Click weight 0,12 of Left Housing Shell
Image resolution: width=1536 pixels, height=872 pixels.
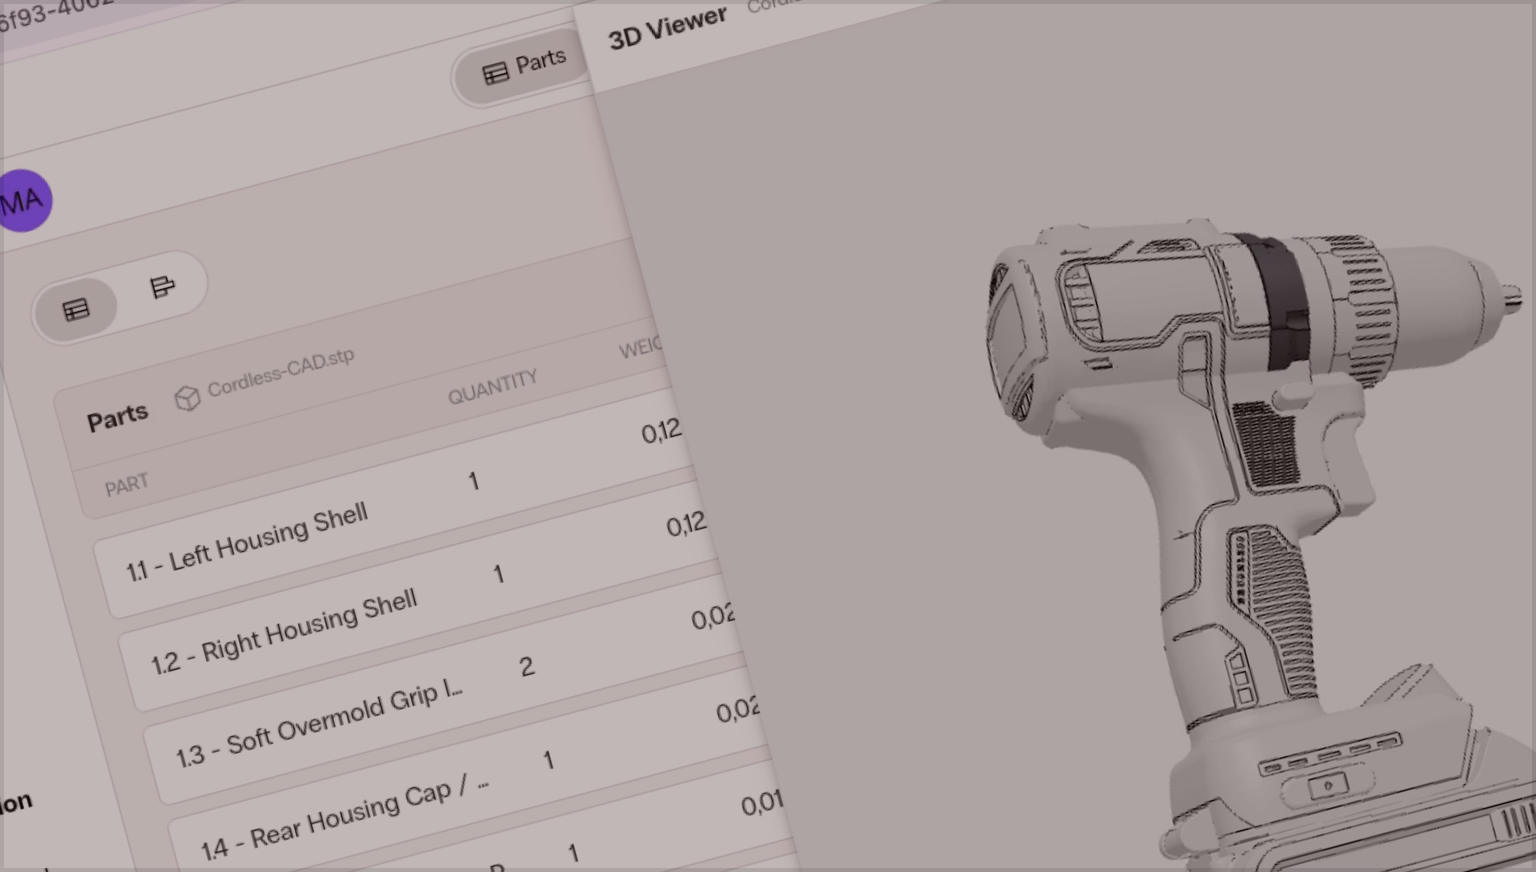(661, 432)
